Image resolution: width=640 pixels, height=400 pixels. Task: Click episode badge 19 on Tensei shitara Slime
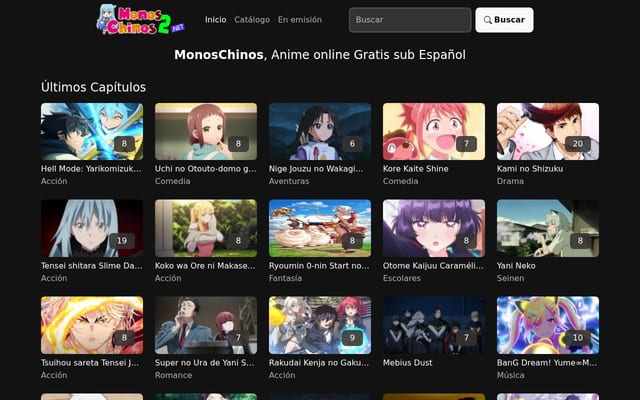coord(122,241)
